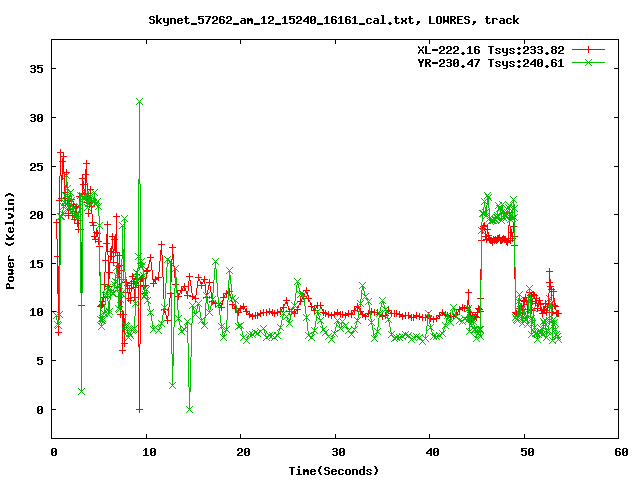The height and width of the screenshot is (480, 640).
Task: Click the x-axis tick label '40'
Action: (x=432, y=452)
